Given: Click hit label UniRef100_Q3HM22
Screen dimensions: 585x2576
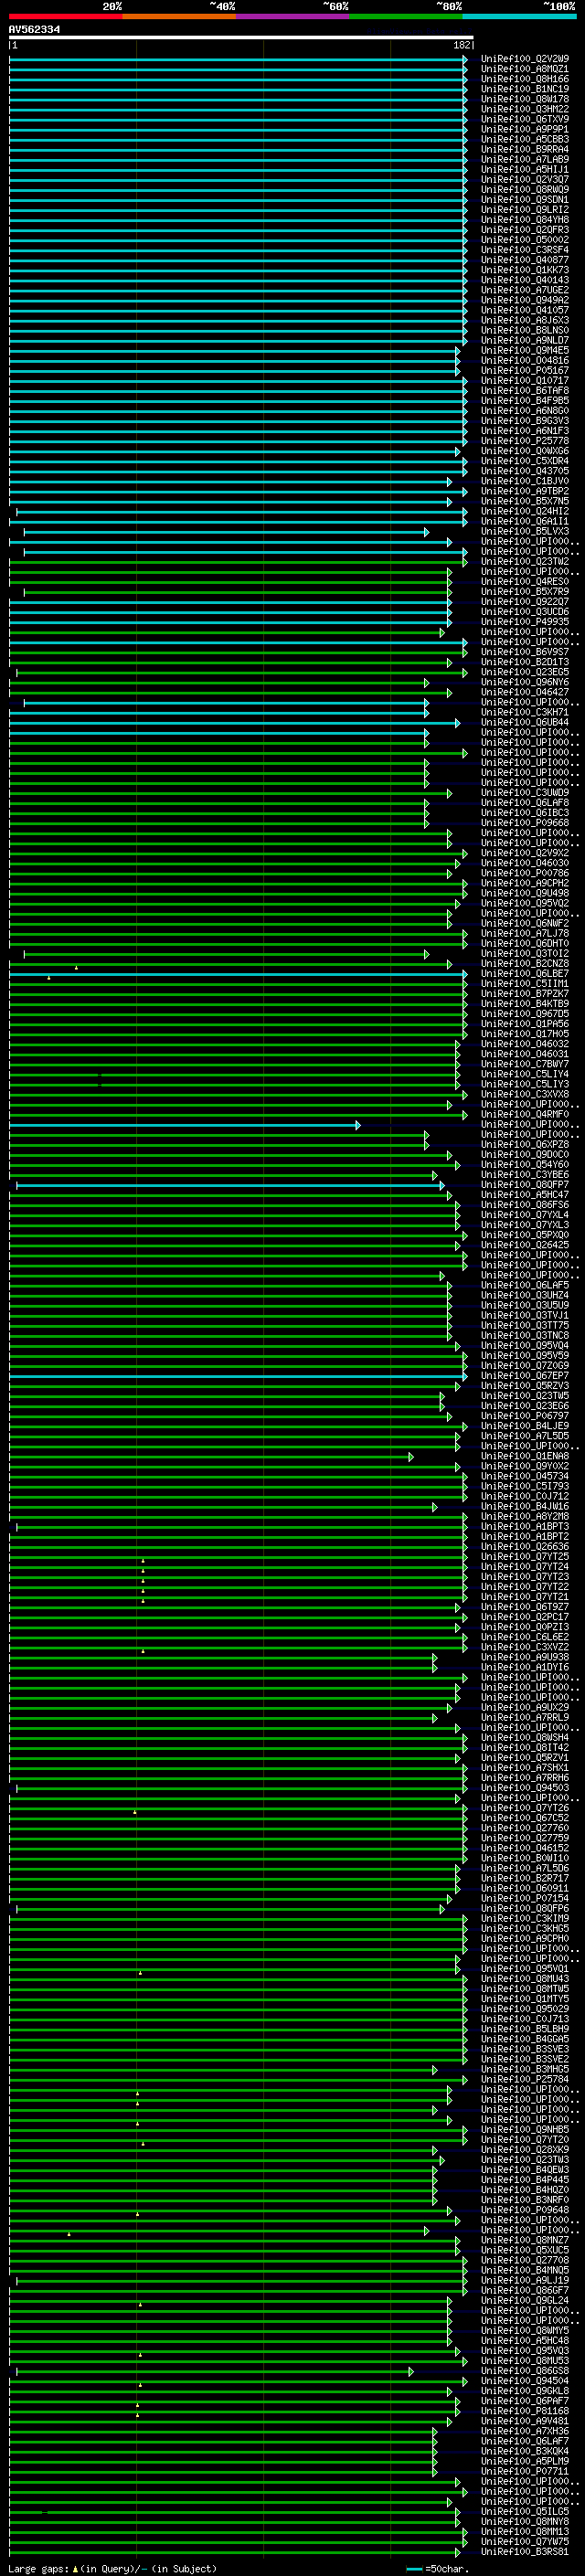Looking at the screenshot, I should tap(524, 109).
